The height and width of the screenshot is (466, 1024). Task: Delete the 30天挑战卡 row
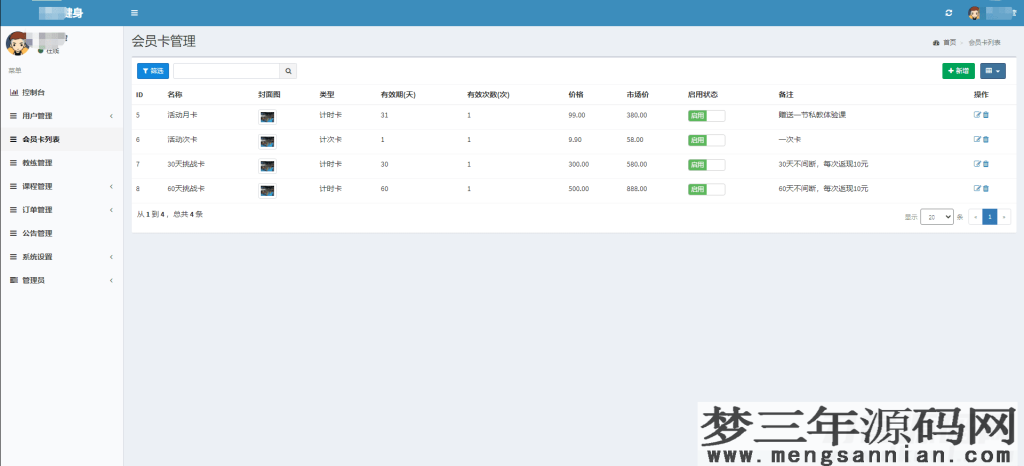(986, 164)
